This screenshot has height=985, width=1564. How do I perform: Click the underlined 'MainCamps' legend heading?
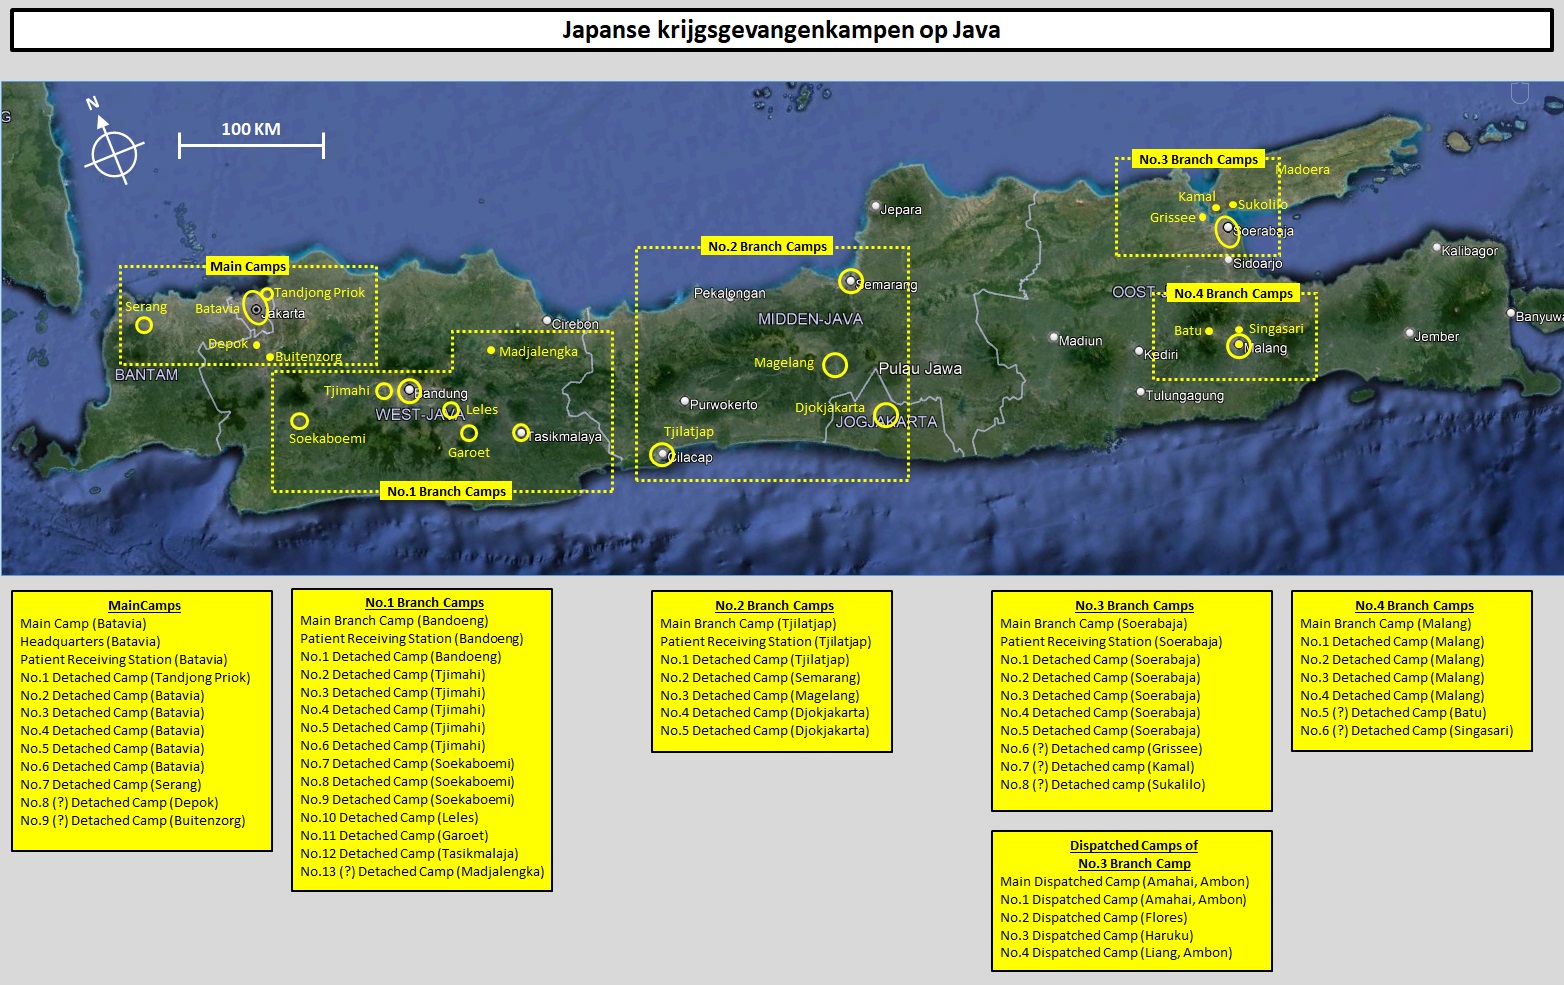[144, 605]
